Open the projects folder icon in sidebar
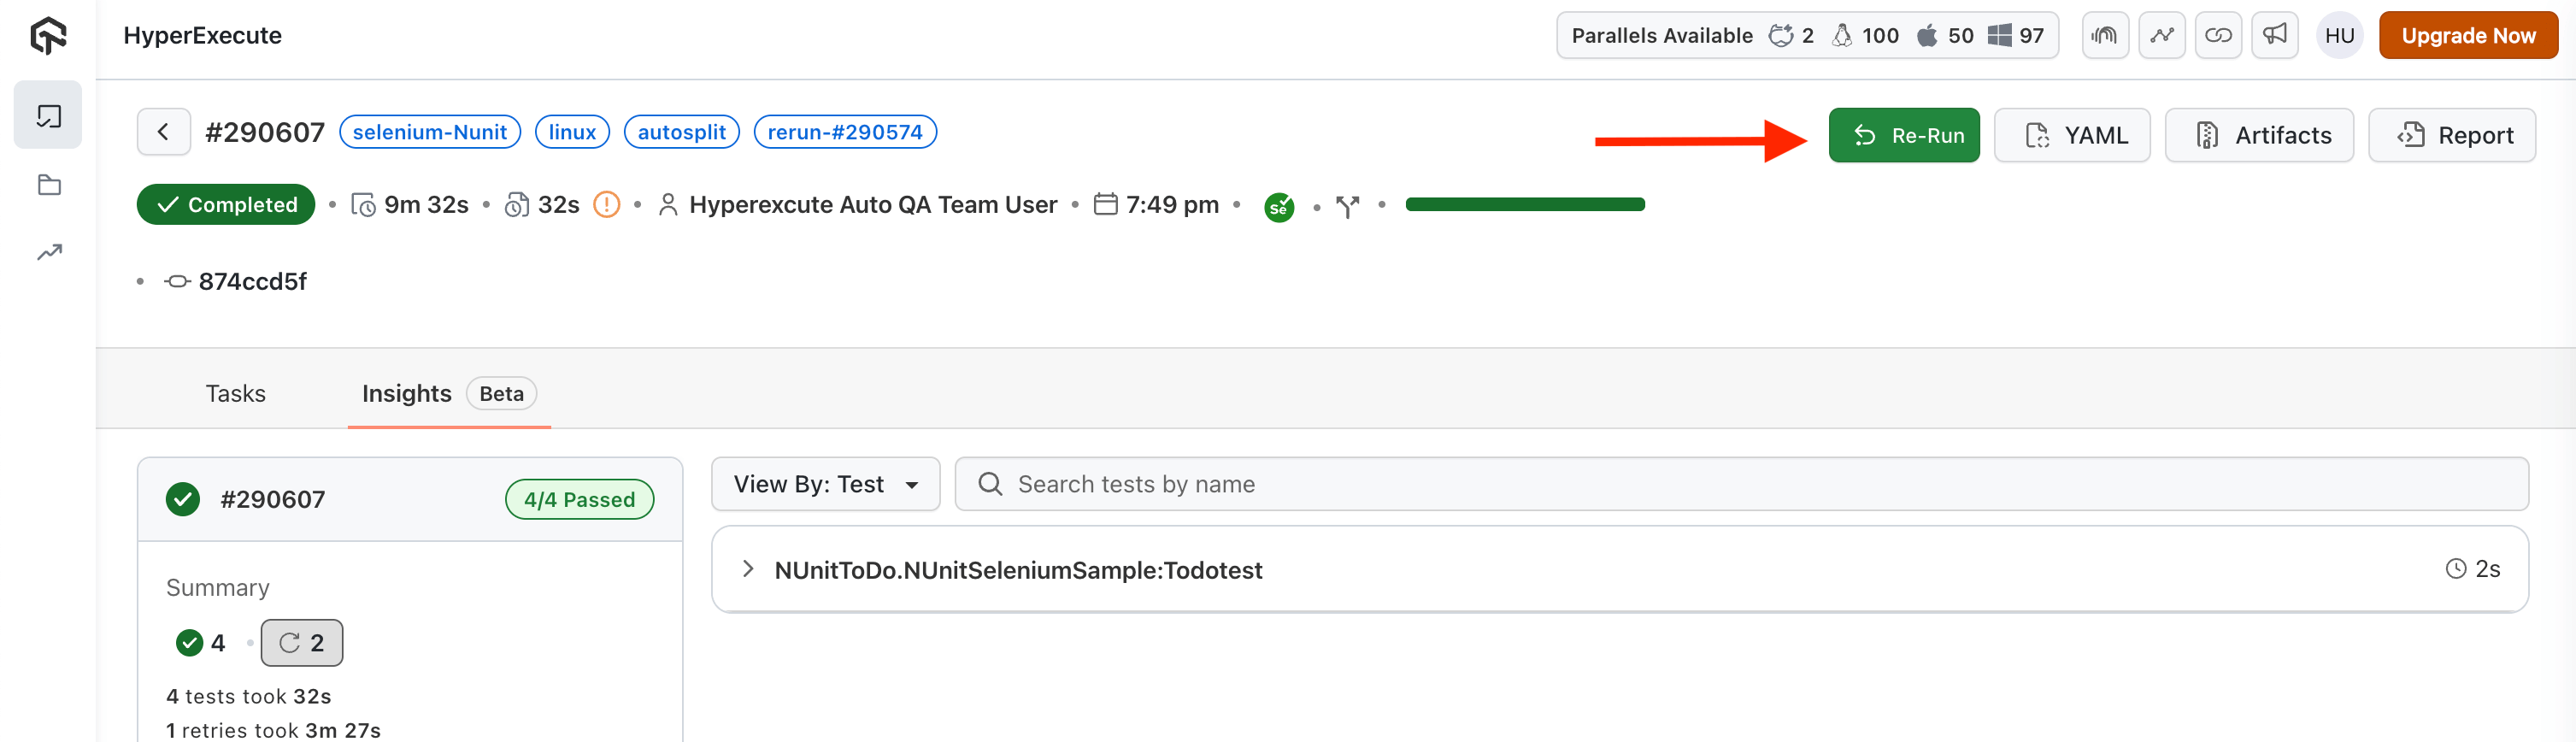 [x=48, y=185]
